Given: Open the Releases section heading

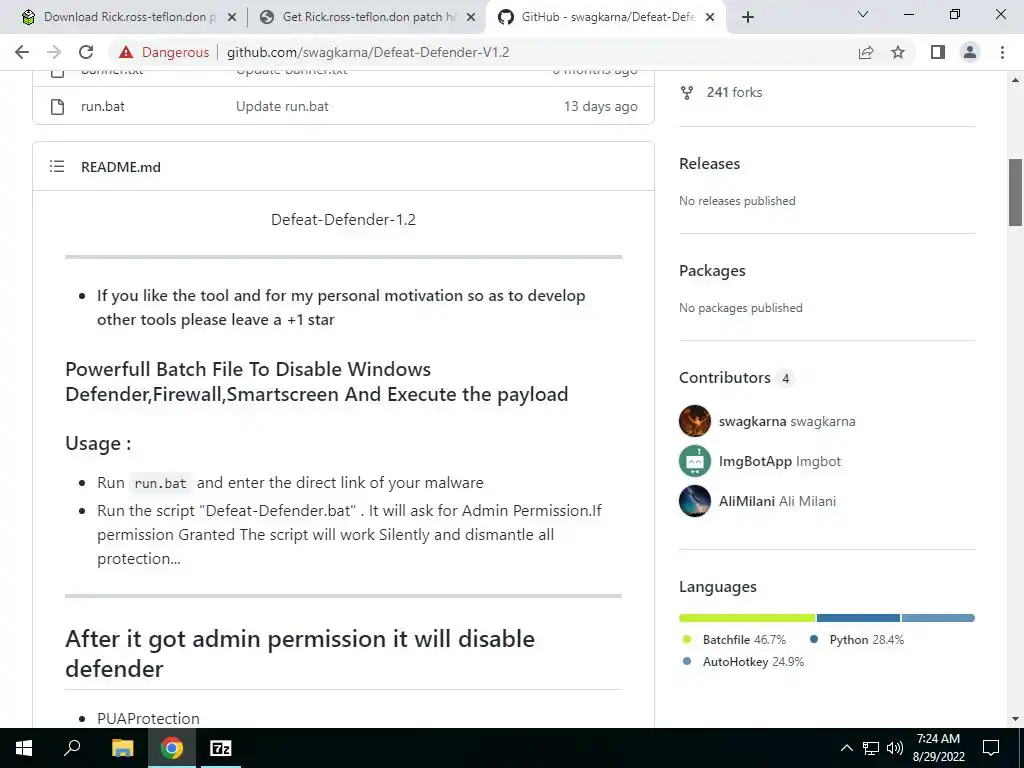Looking at the screenshot, I should pos(709,163).
